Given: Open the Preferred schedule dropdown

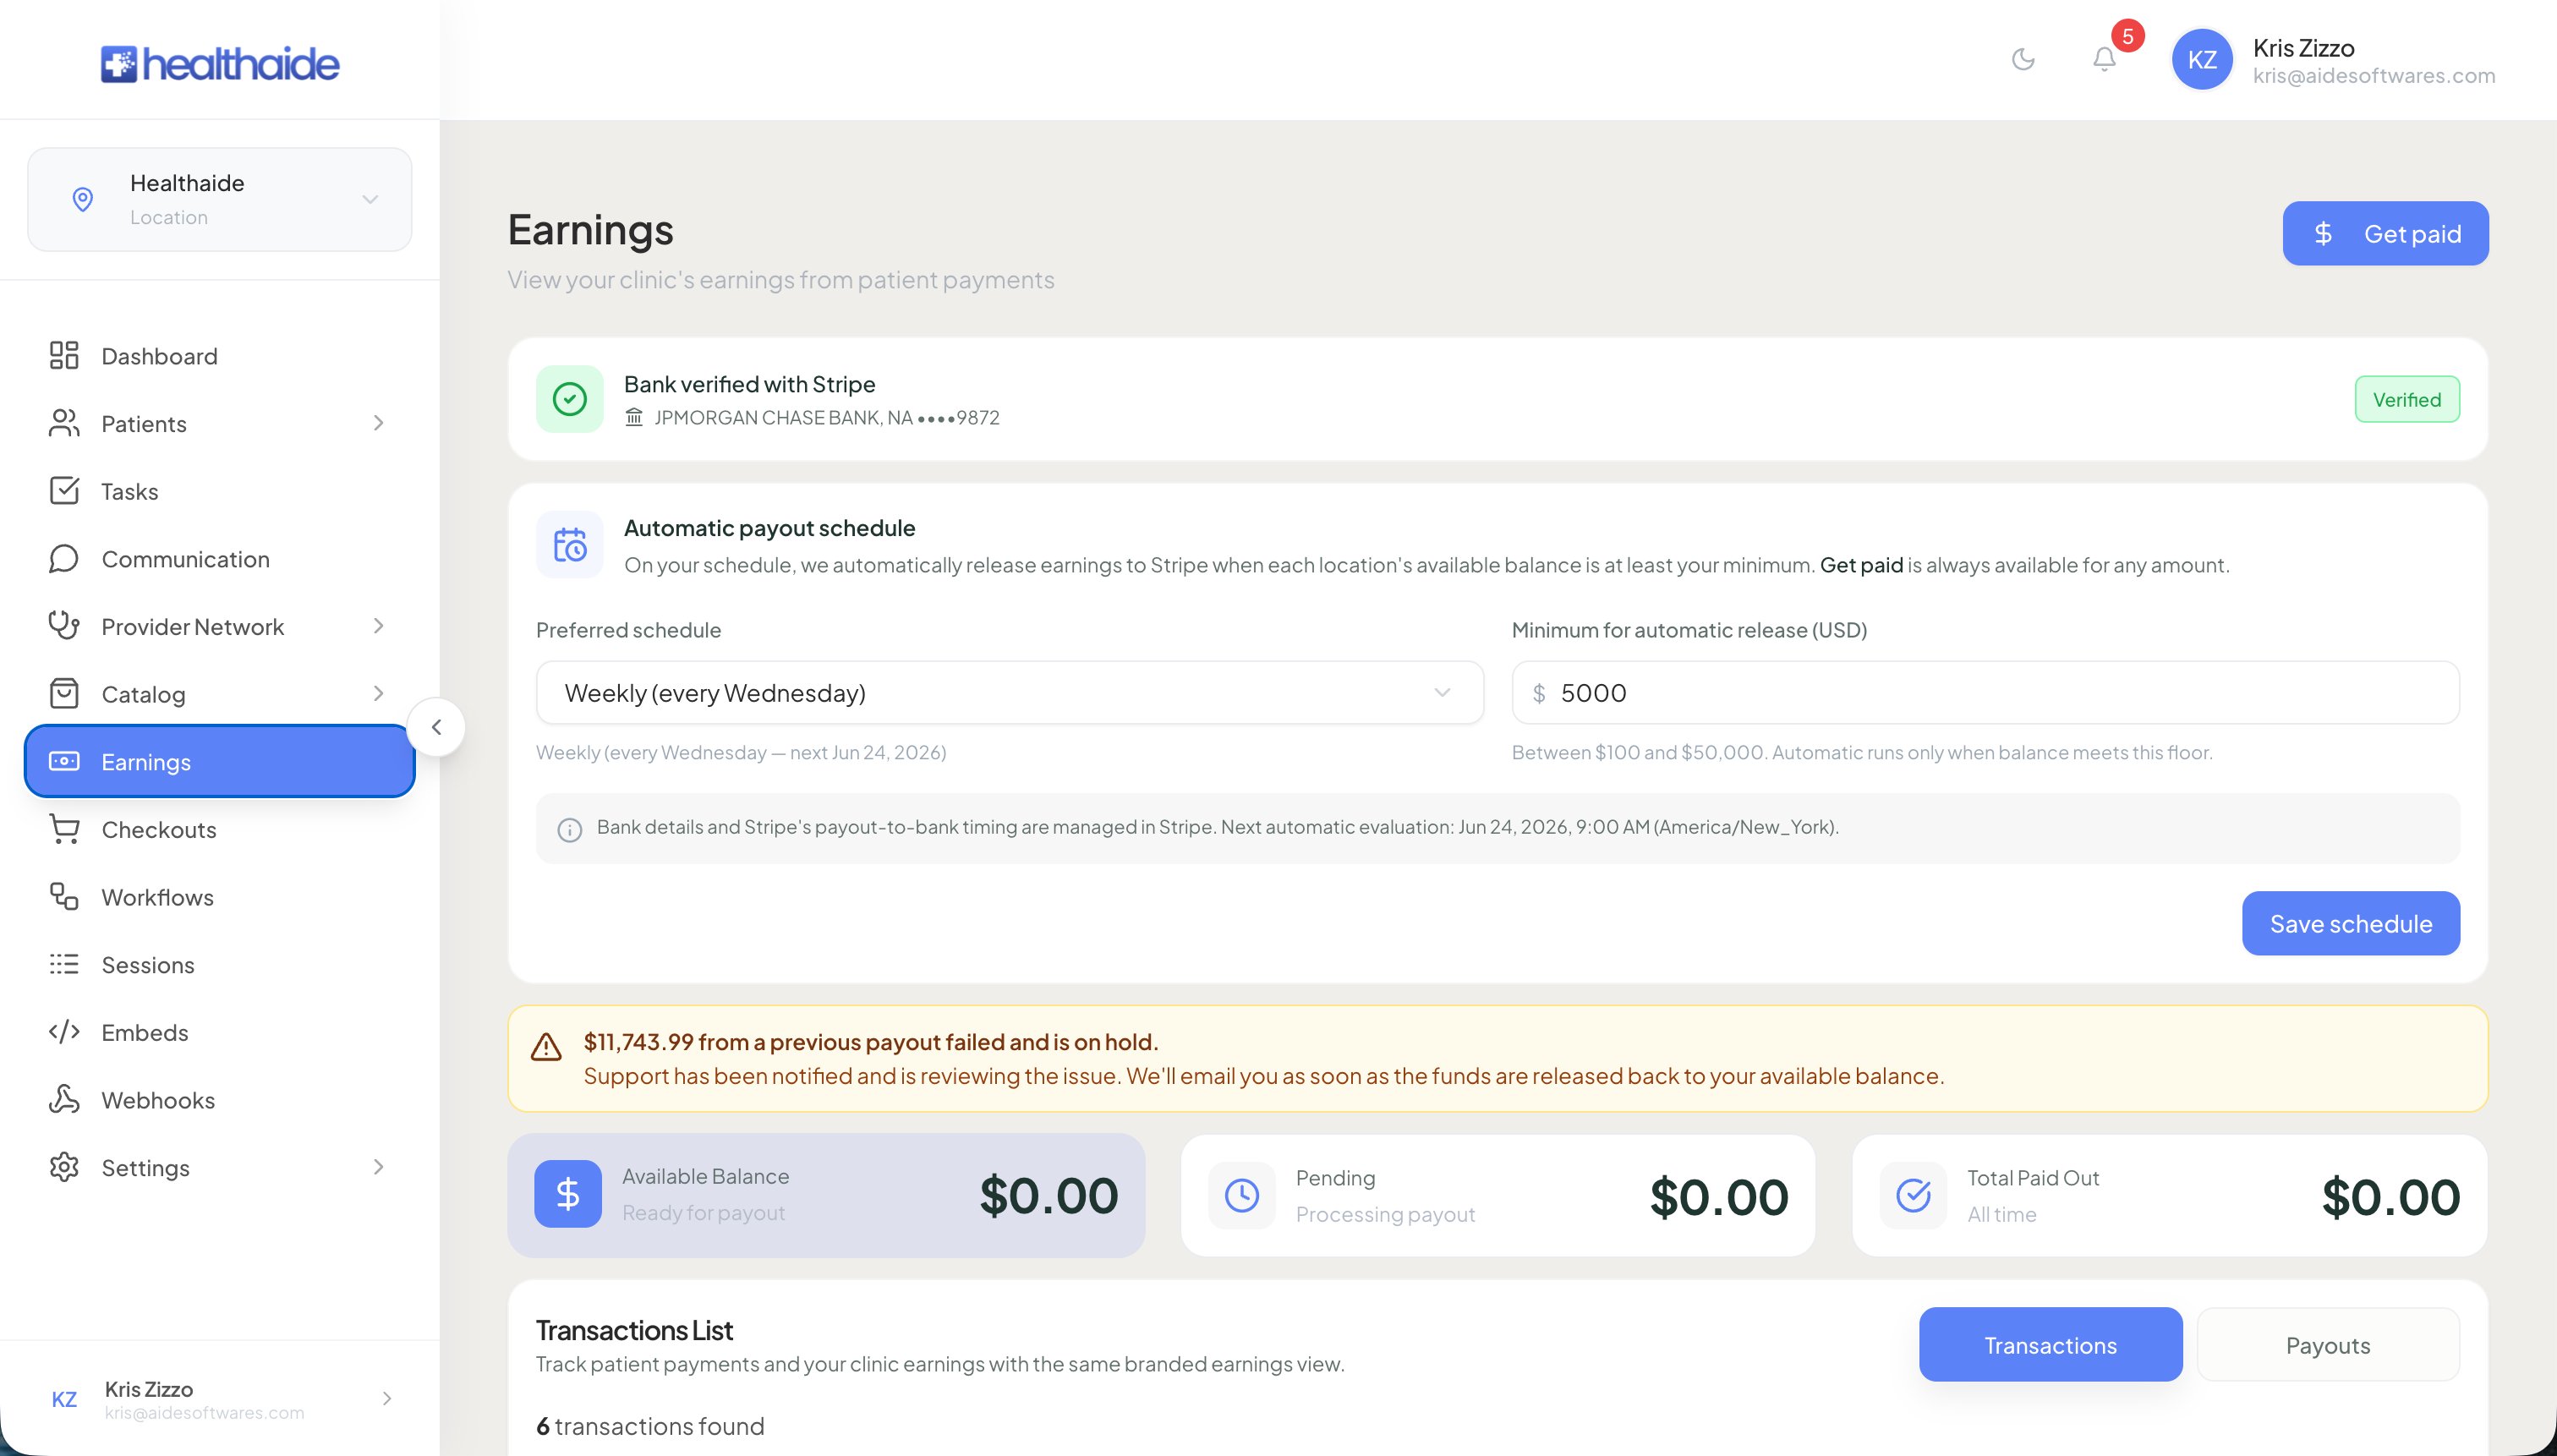Looking at the screenshot, I should 1010,692.
